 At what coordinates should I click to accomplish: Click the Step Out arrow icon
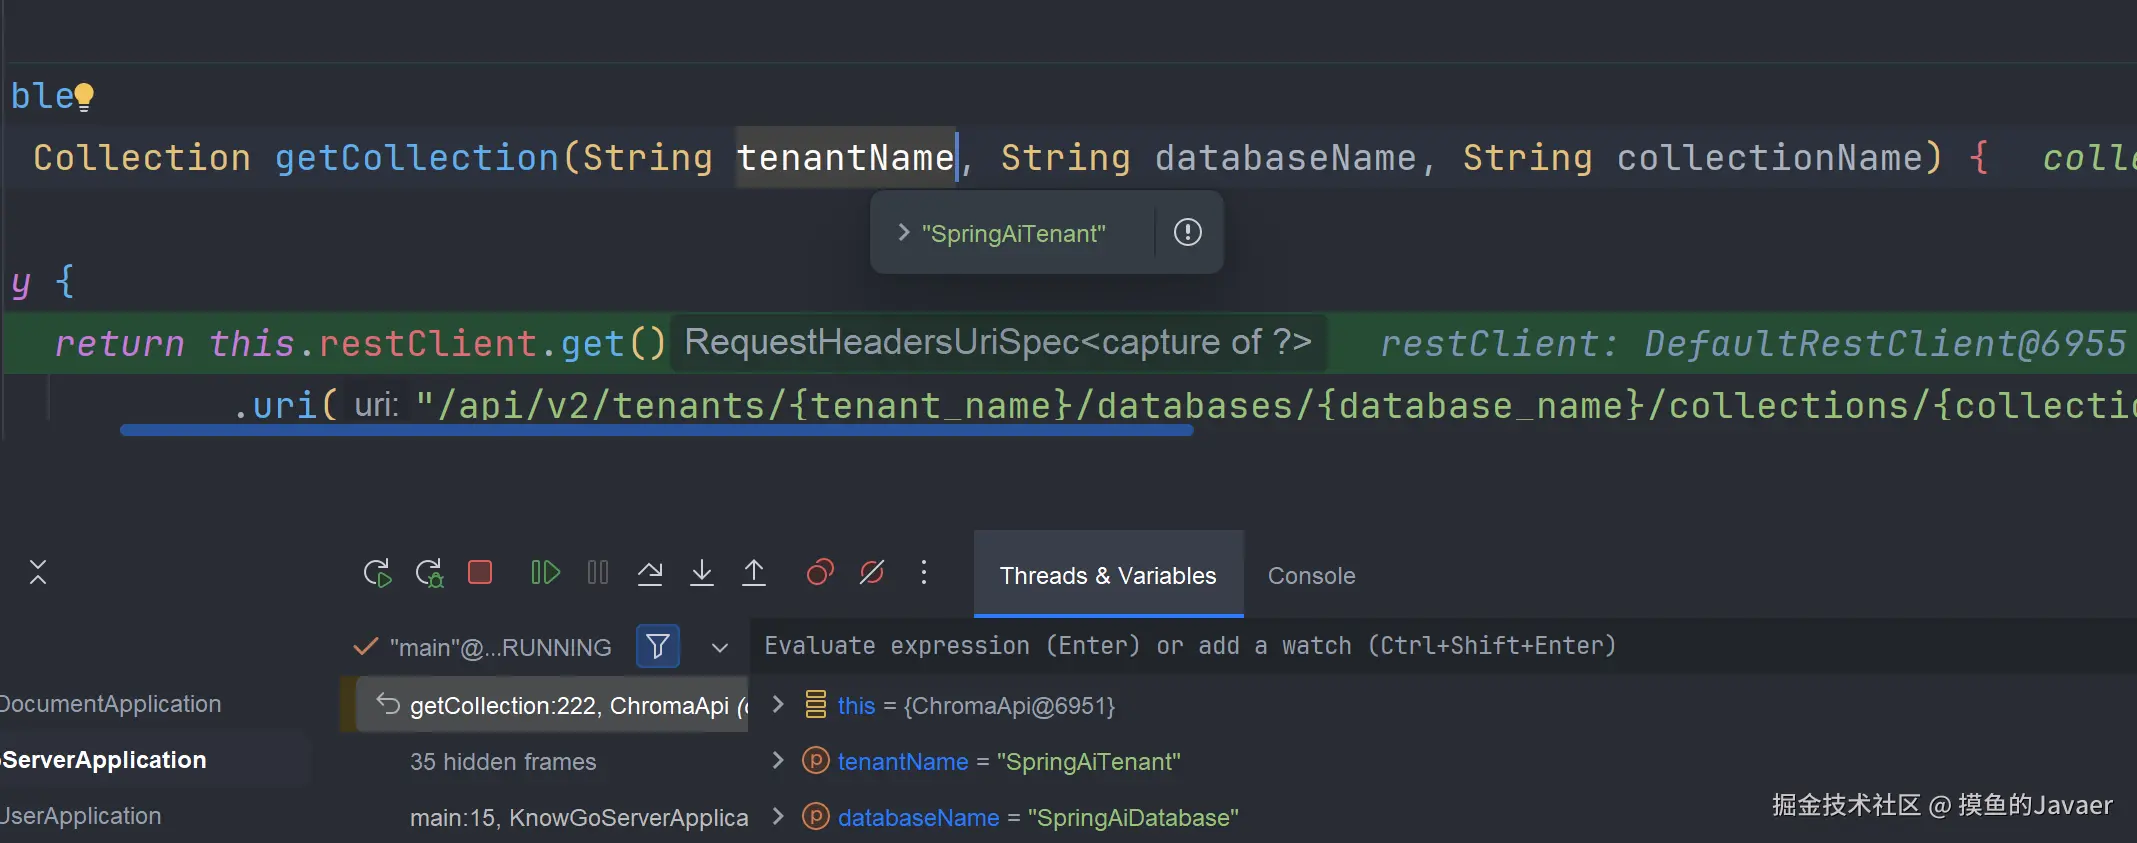tap(754, 573)
